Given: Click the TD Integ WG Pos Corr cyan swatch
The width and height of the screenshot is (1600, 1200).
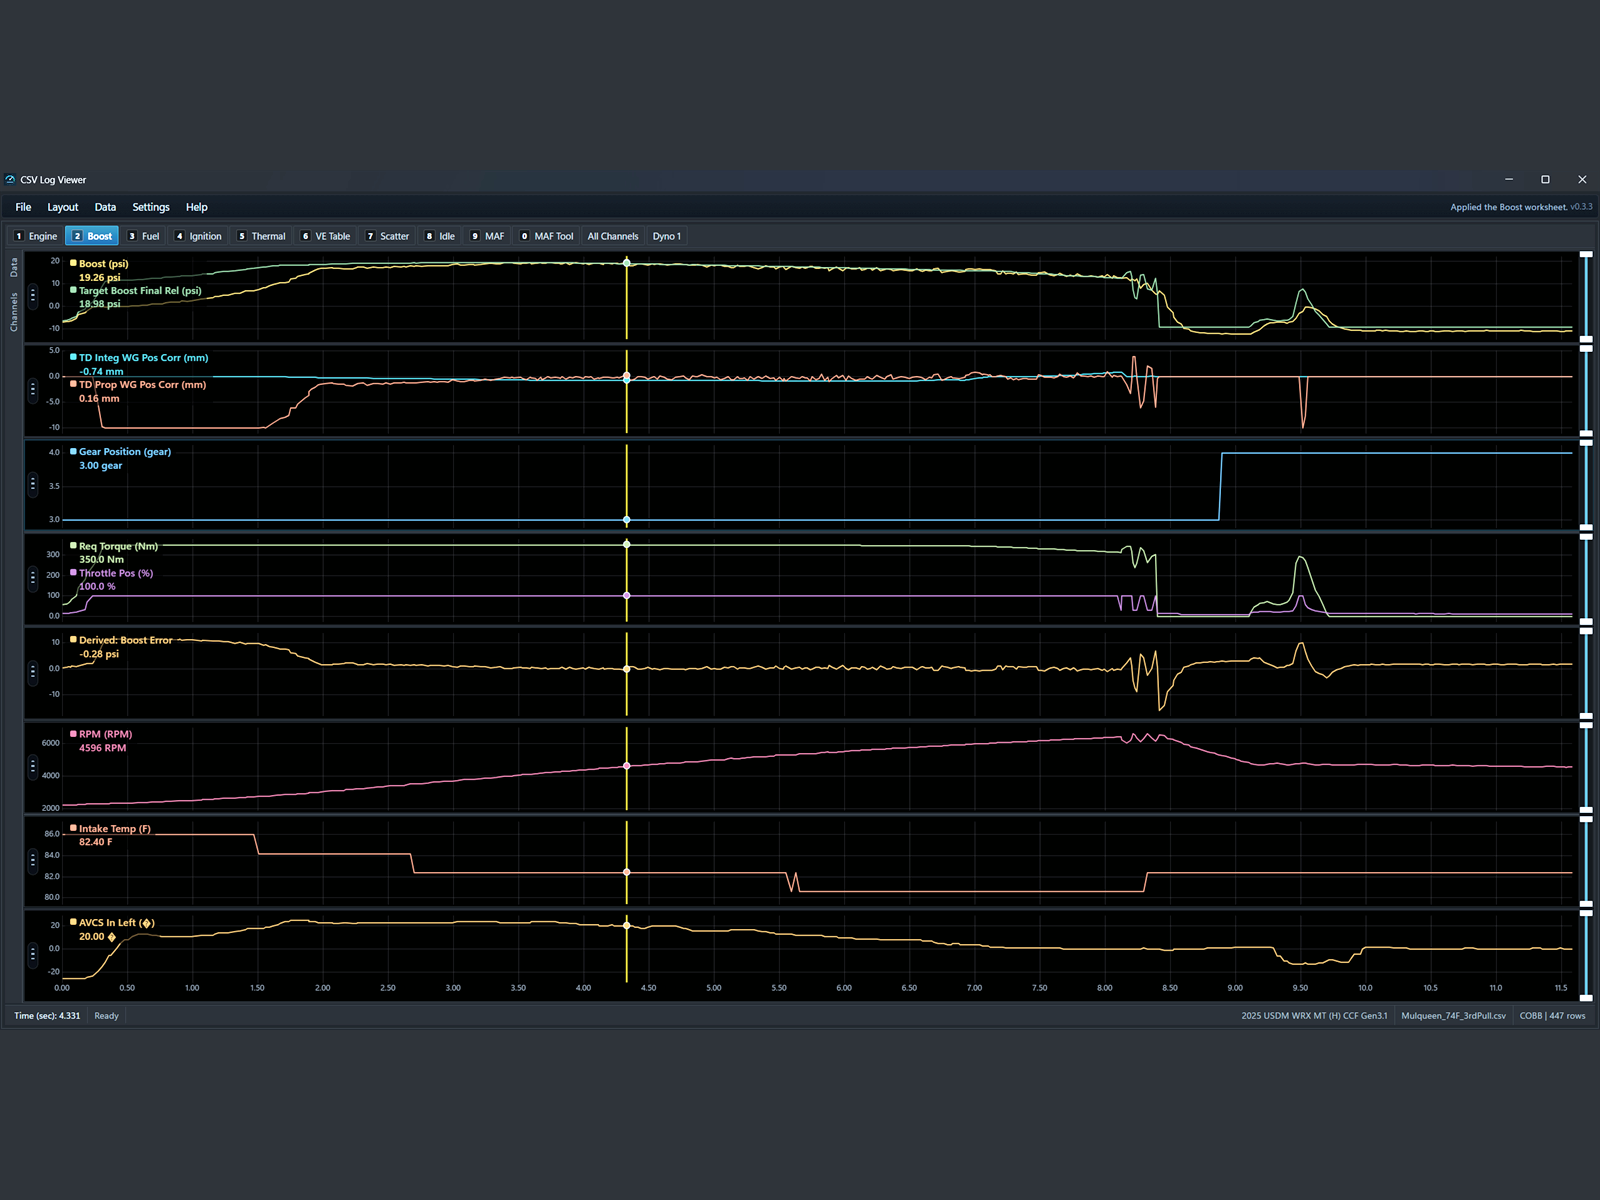Looking at the screenshot, I should point(73,357).
